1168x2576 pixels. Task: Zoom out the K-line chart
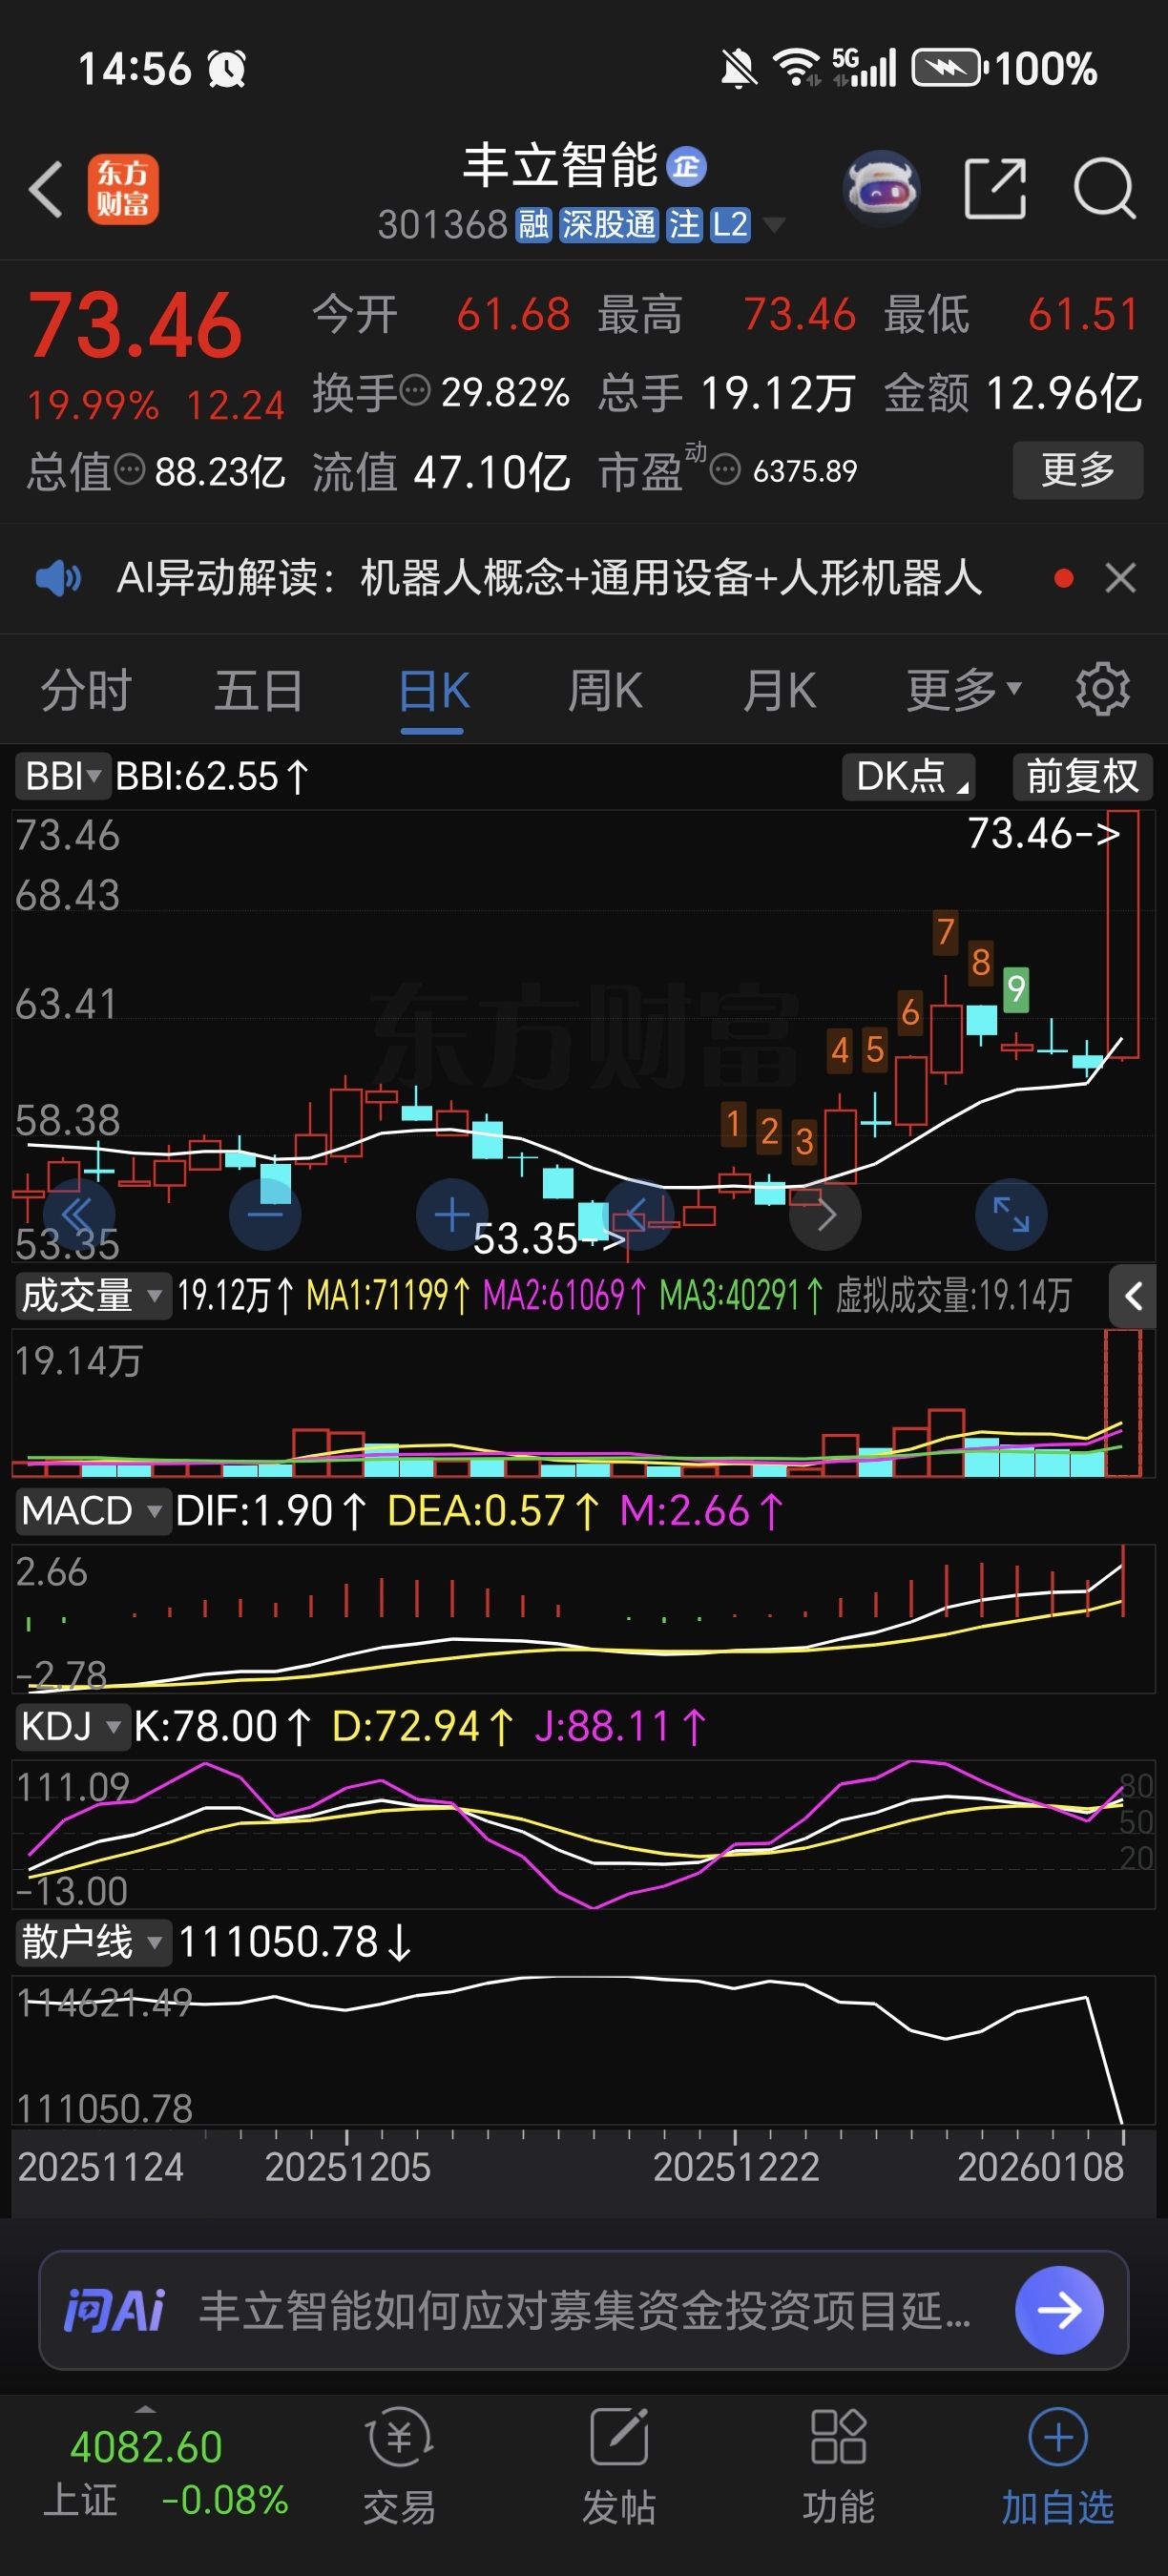coord(265,1214)
